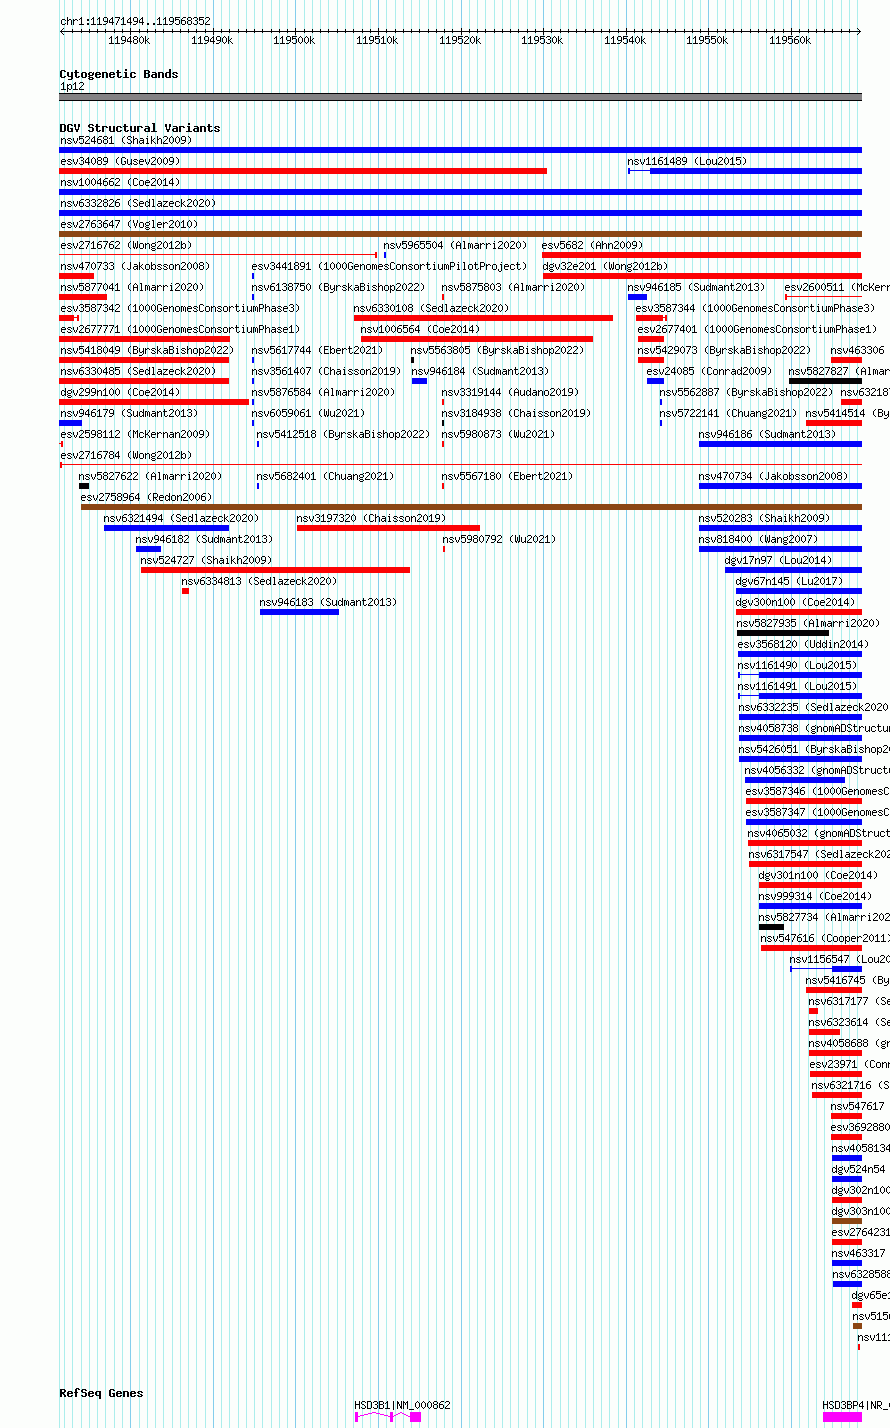Select dgv32e201 (Wong2012b) label
Viewport: 890px width, 1428px height.
tap(605, 266)
